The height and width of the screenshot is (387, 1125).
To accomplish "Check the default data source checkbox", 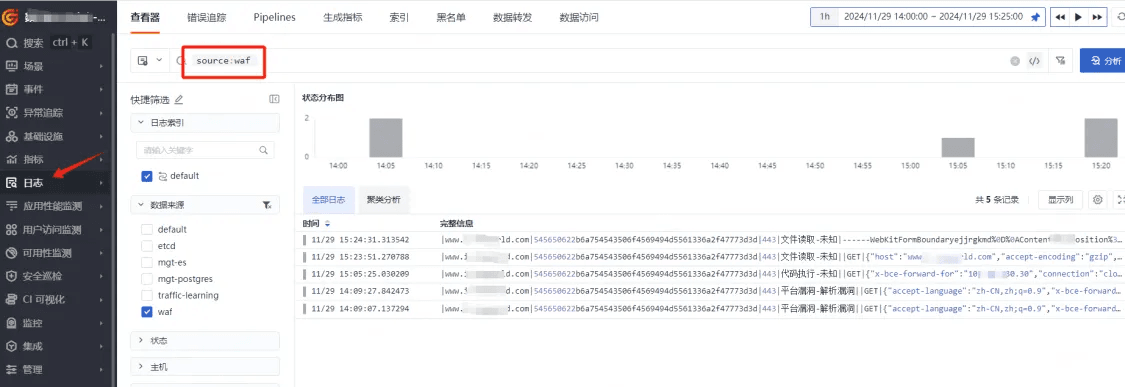I will click(147, 230).
